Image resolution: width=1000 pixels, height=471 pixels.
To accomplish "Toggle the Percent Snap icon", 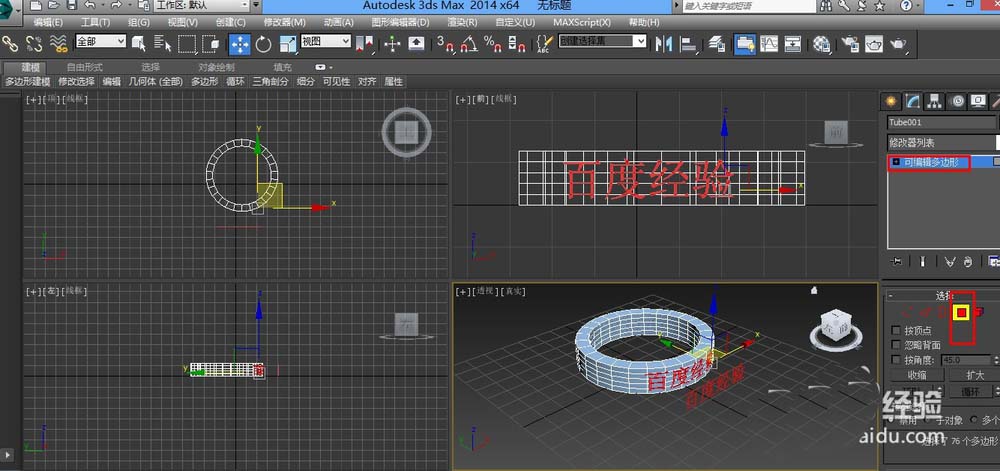I will pyautogui.click(x=493, y=43).
